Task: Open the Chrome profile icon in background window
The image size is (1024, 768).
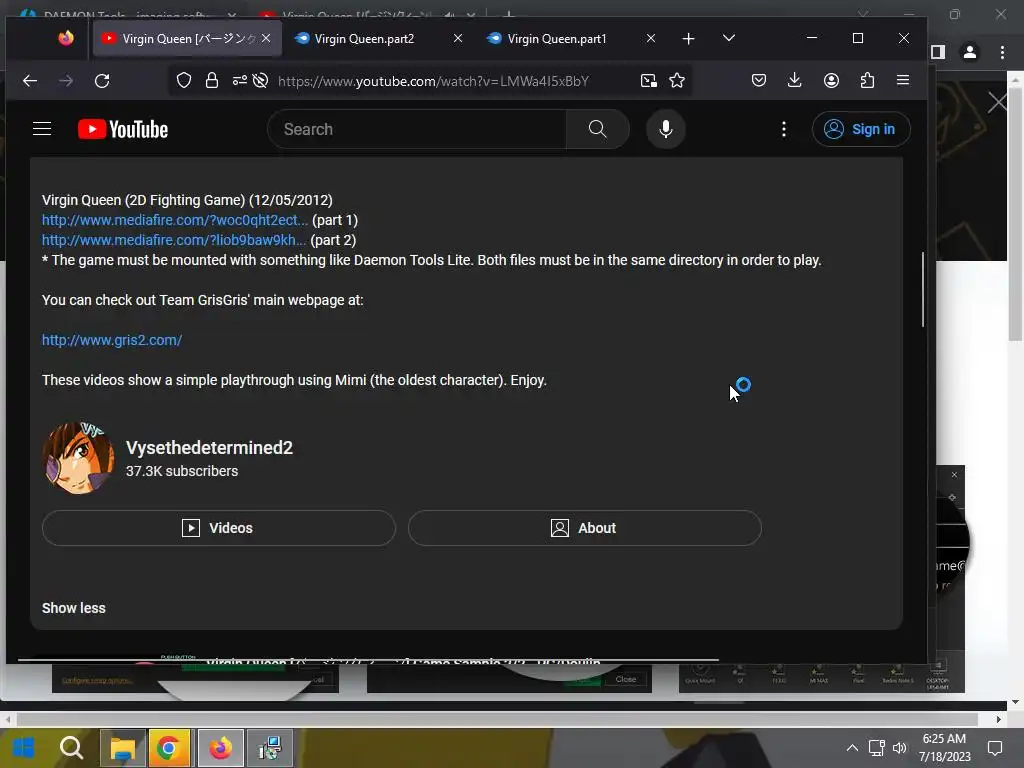Action: pyautogui.click(x=970, y=52)
